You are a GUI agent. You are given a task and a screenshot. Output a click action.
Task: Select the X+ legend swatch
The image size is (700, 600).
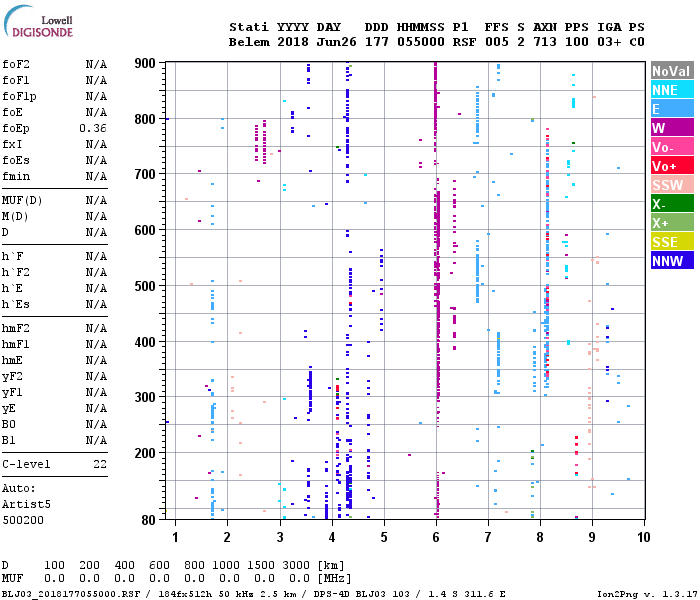point(672,223)
